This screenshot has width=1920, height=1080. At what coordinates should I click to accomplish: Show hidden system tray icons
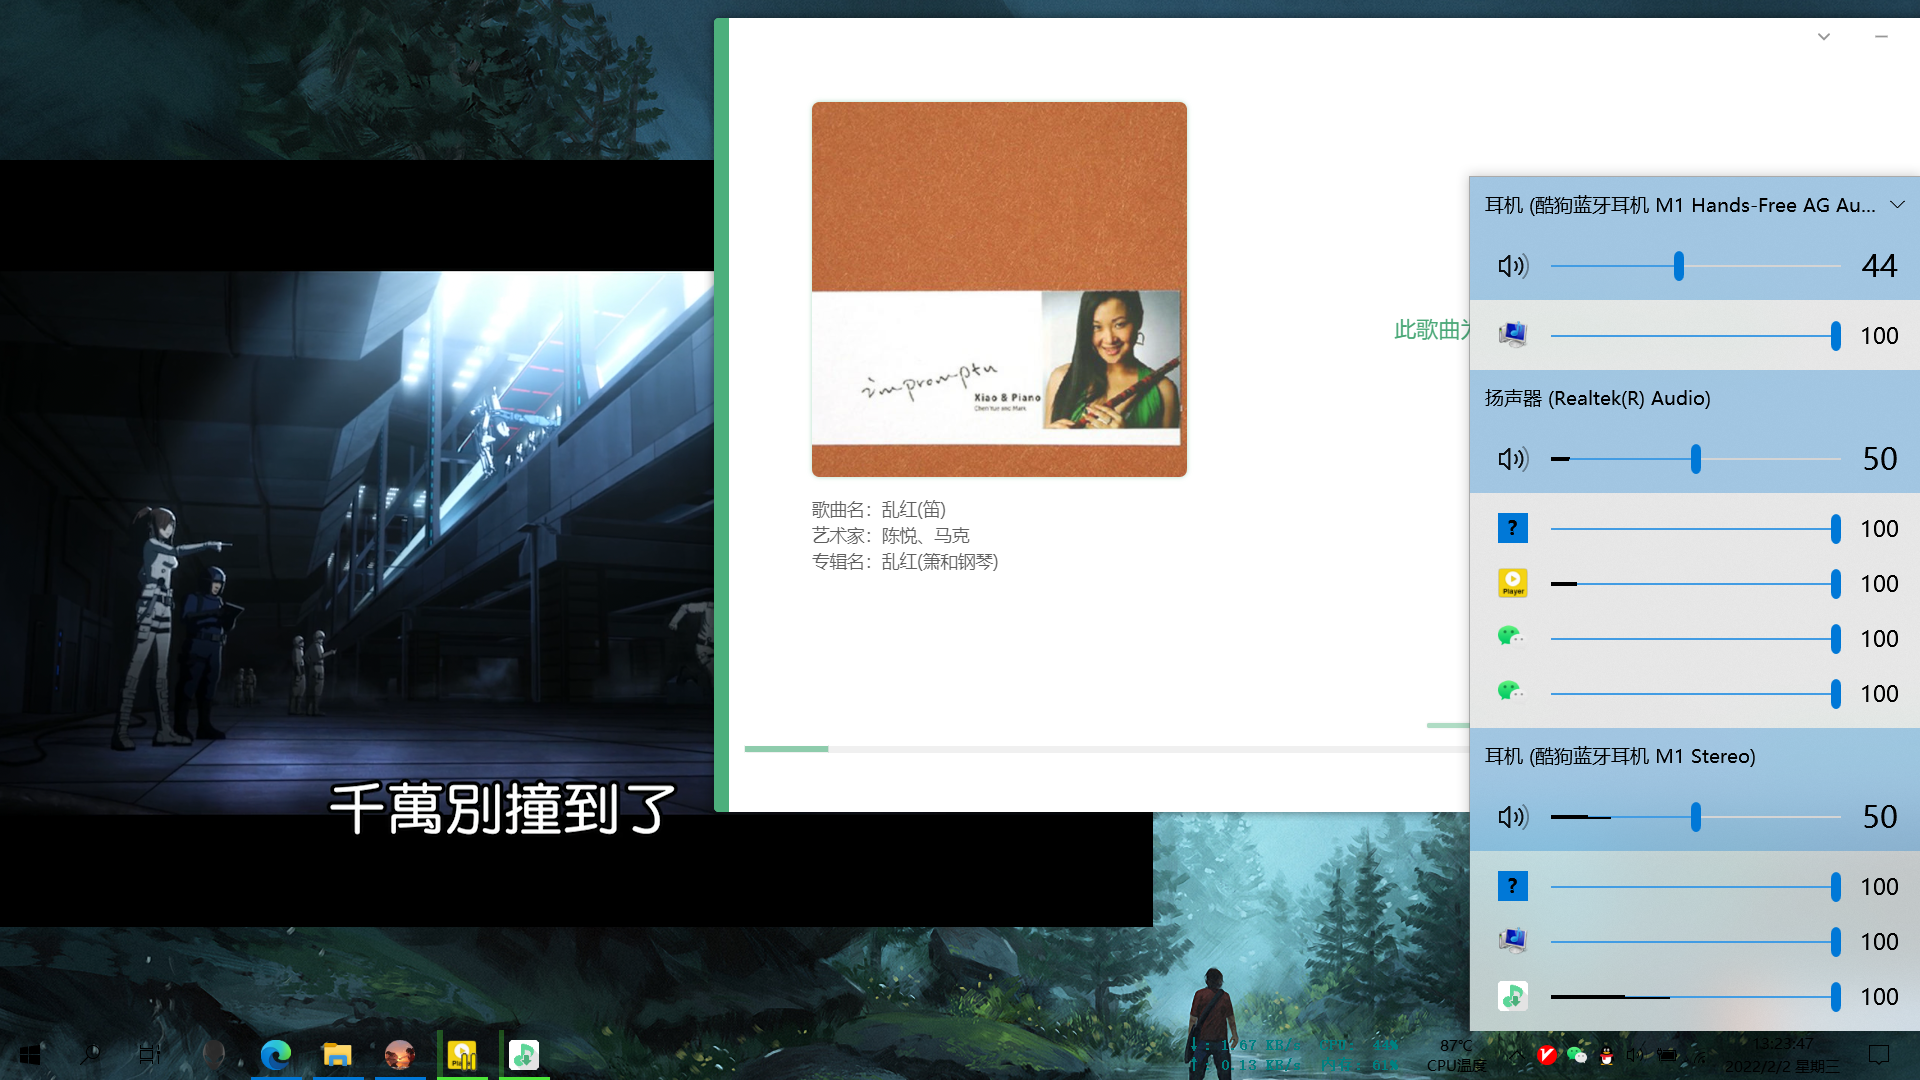pos(1517,1054)
